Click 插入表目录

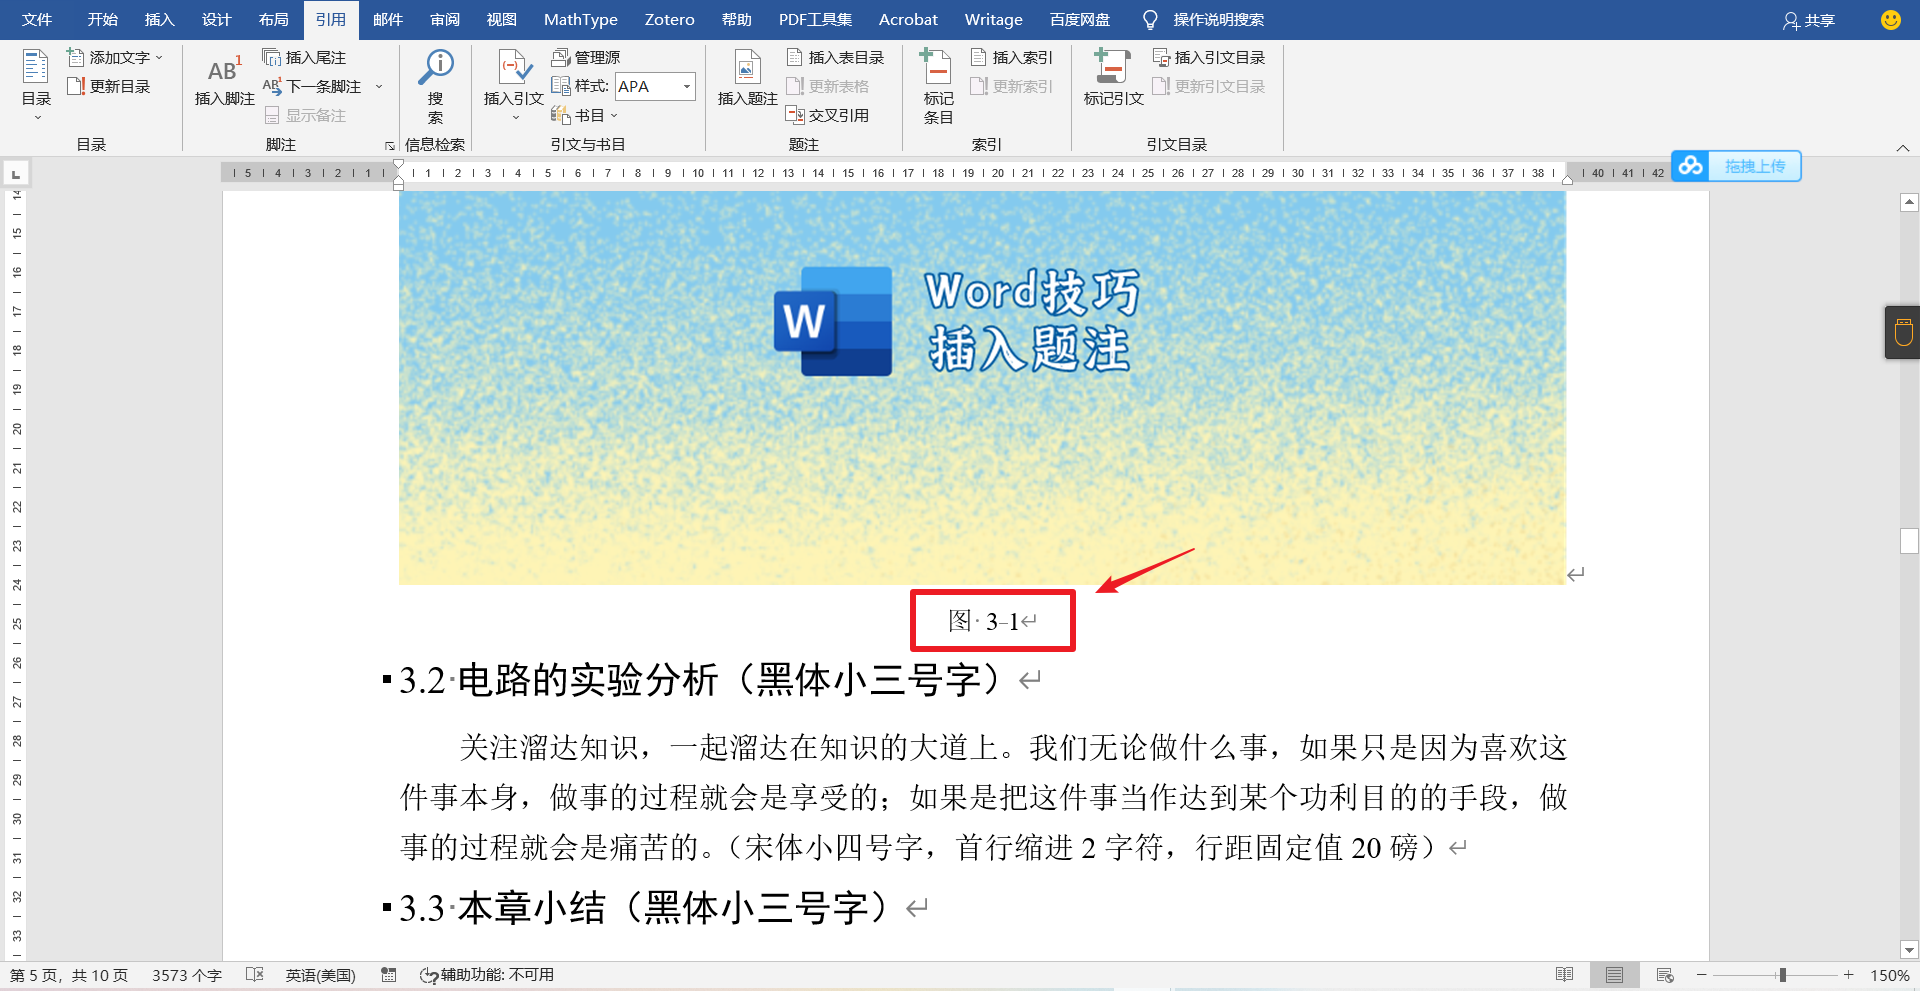click(x=836, y=58)
